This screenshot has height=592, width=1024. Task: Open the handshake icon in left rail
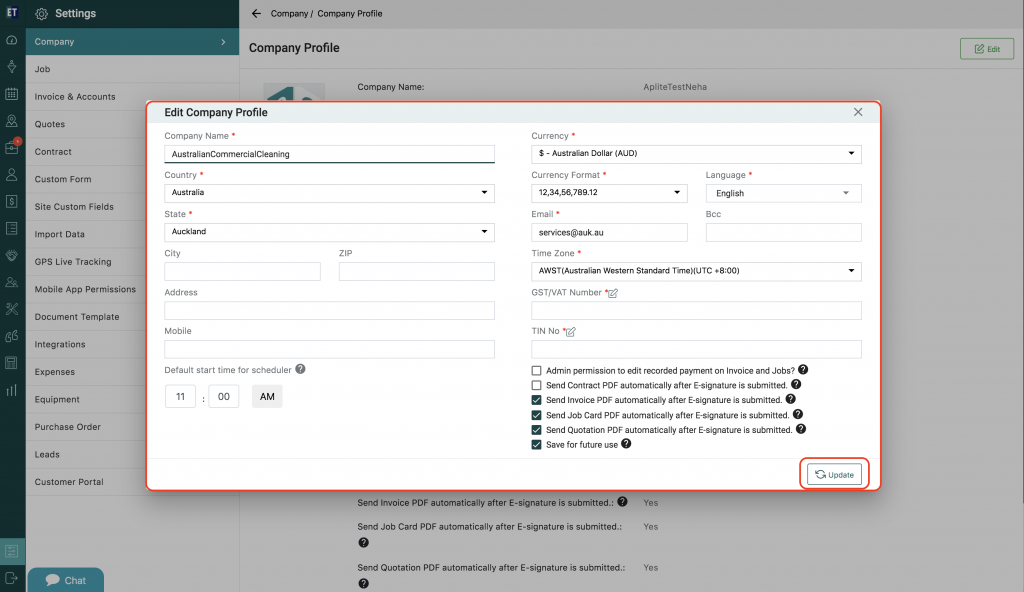click(12, 255)
